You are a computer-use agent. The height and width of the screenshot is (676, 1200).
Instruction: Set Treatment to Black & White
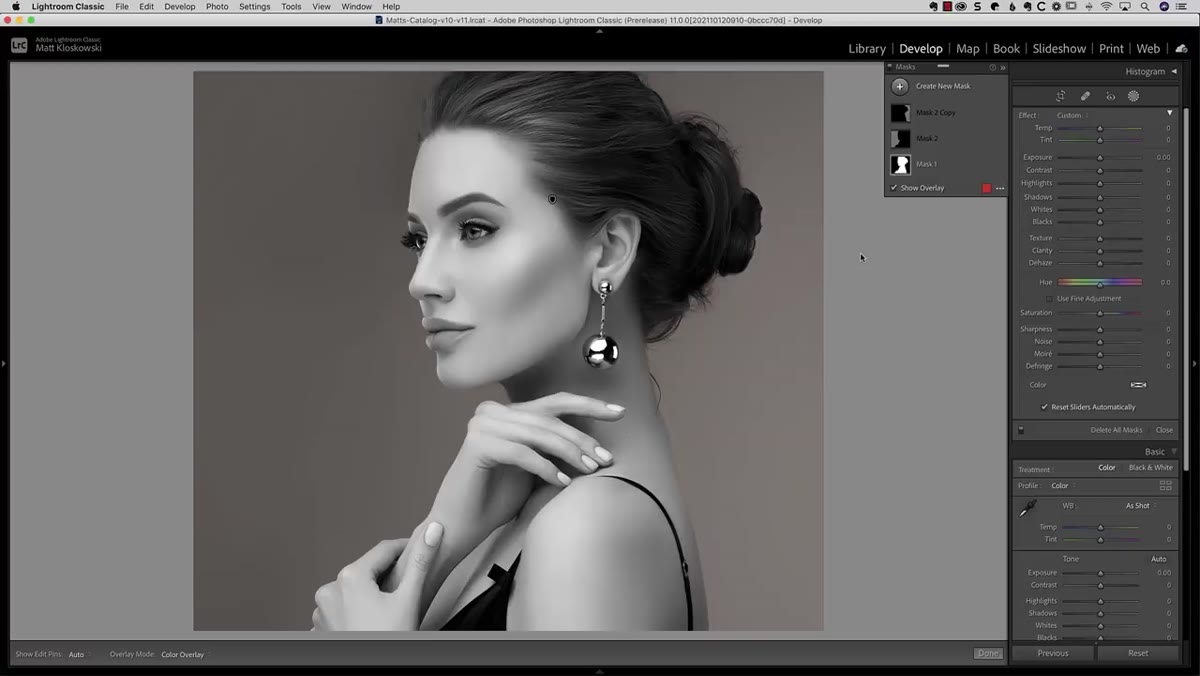[x=1151, y=468]
